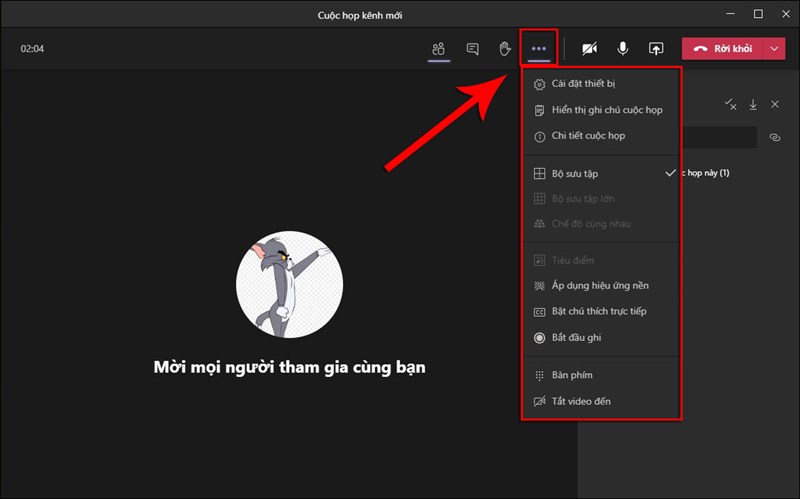800x499 pixels.
Task: Open the participants panel icon
Action: pyautogui.click(x=438, y=49)
